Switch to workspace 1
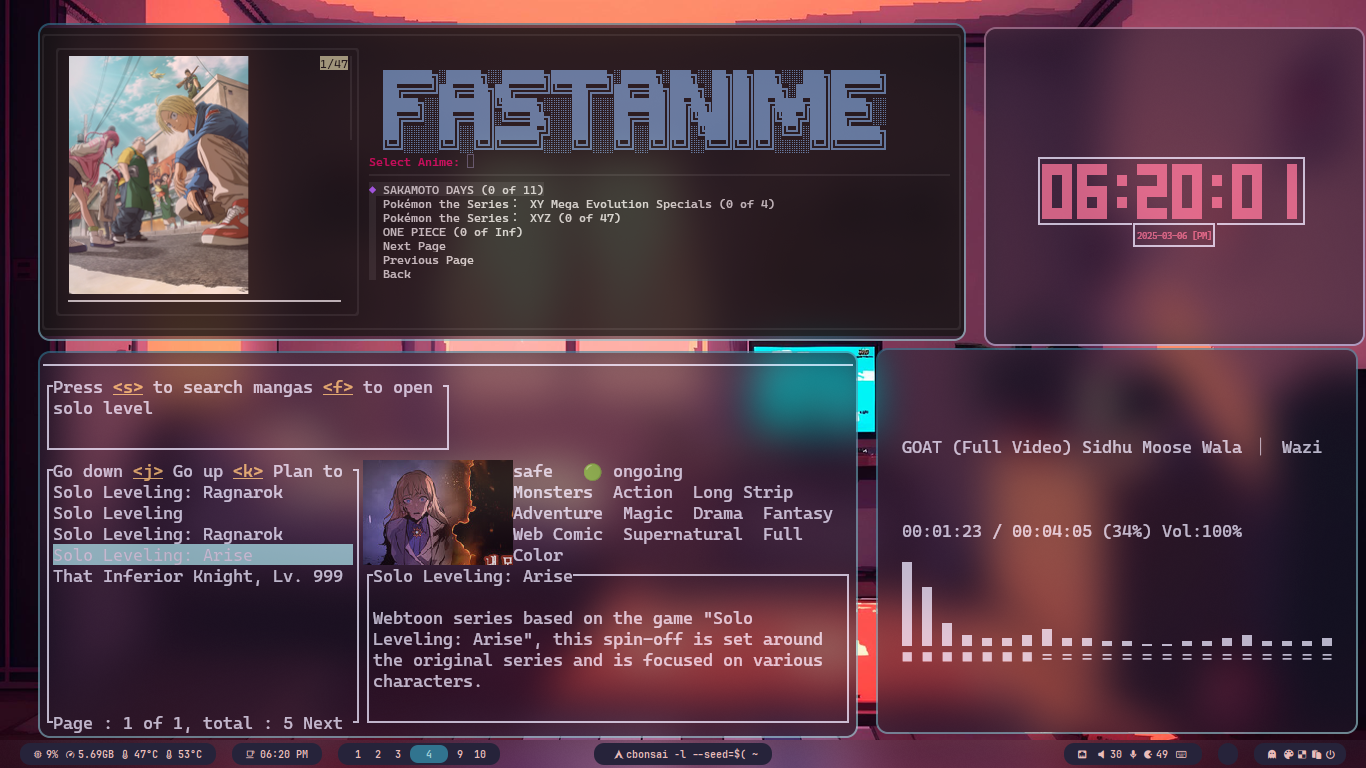1366x768 pixels. tap(358, 754)
